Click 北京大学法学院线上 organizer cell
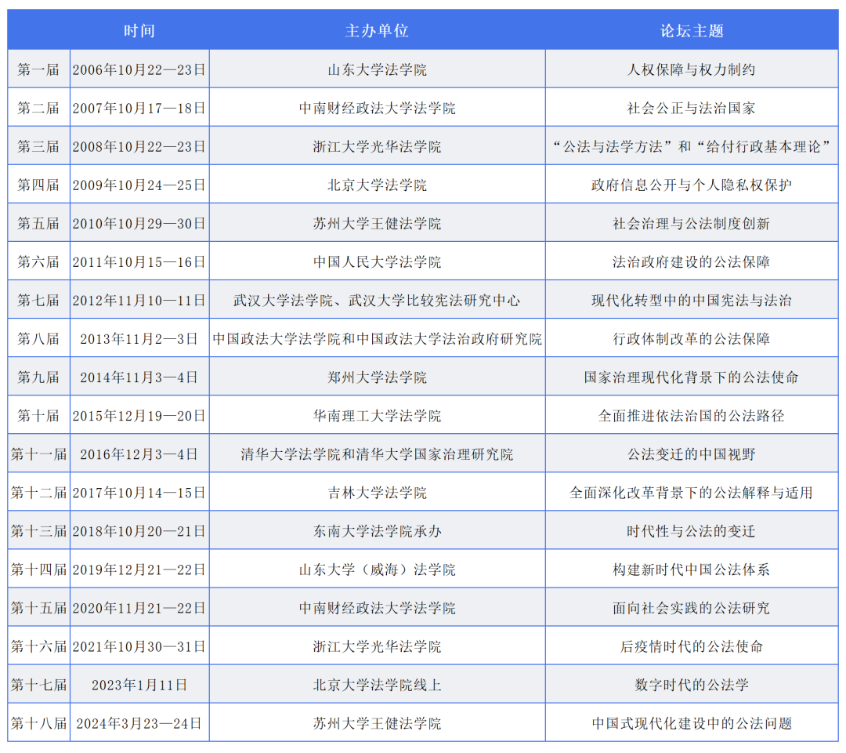This screenshot has height=753, width=846. click(x=377, y=684)
